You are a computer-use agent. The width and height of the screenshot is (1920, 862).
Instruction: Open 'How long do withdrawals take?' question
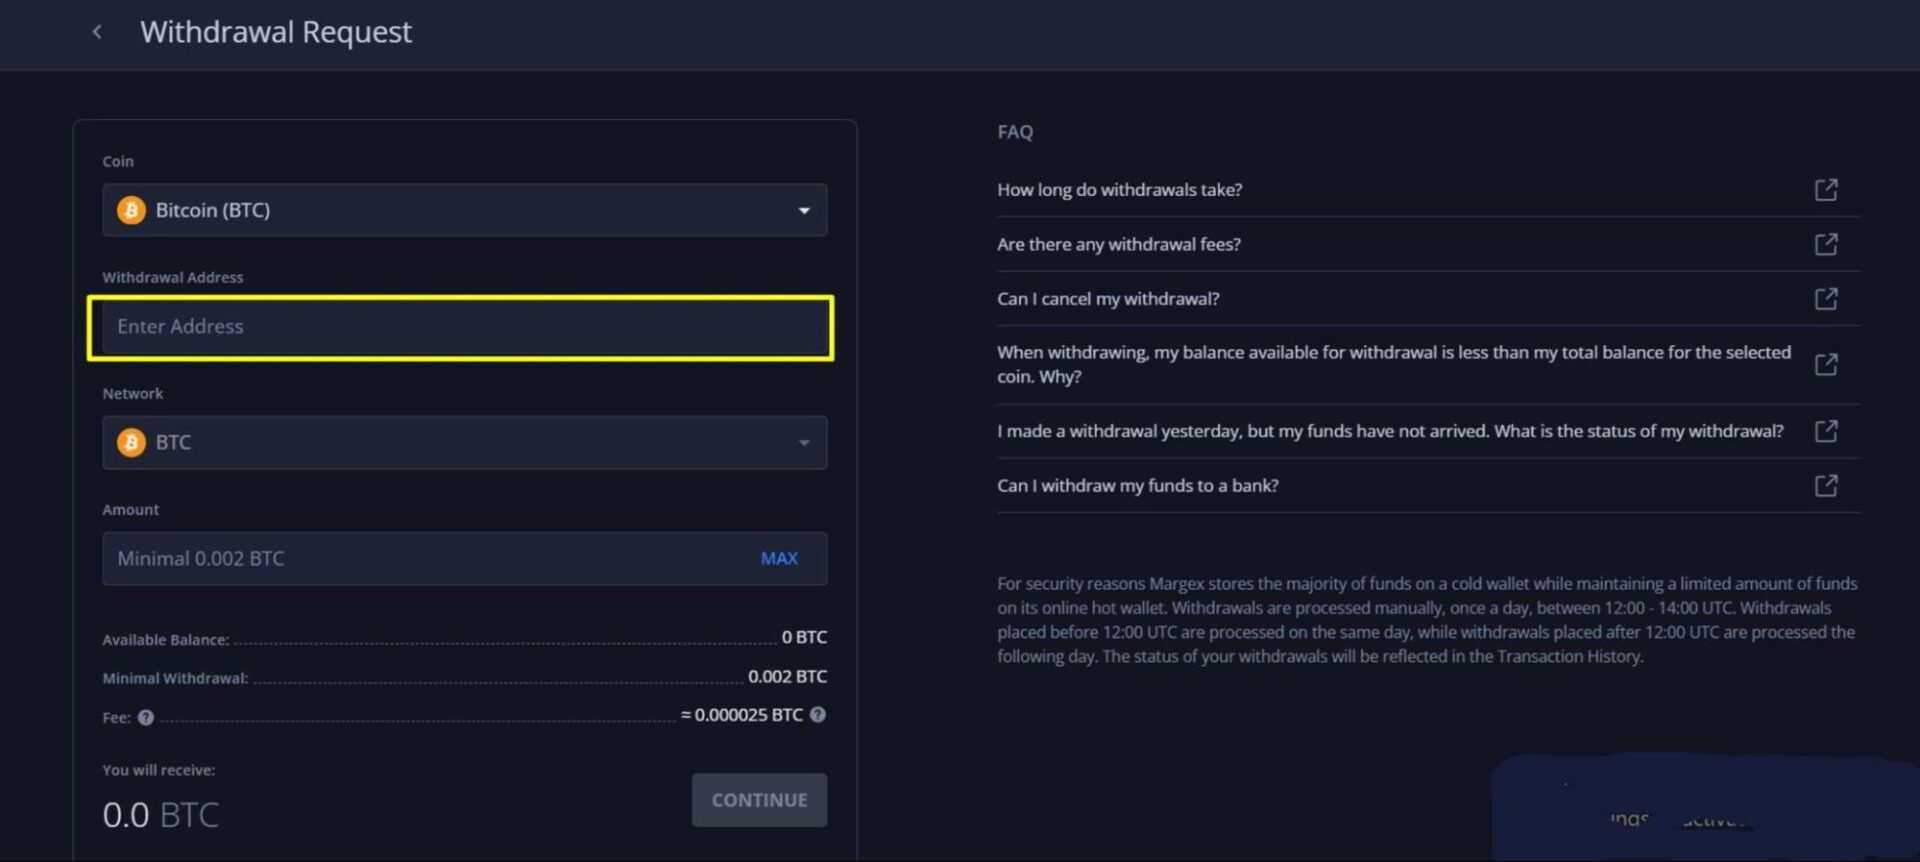[x=1119, y=190]
